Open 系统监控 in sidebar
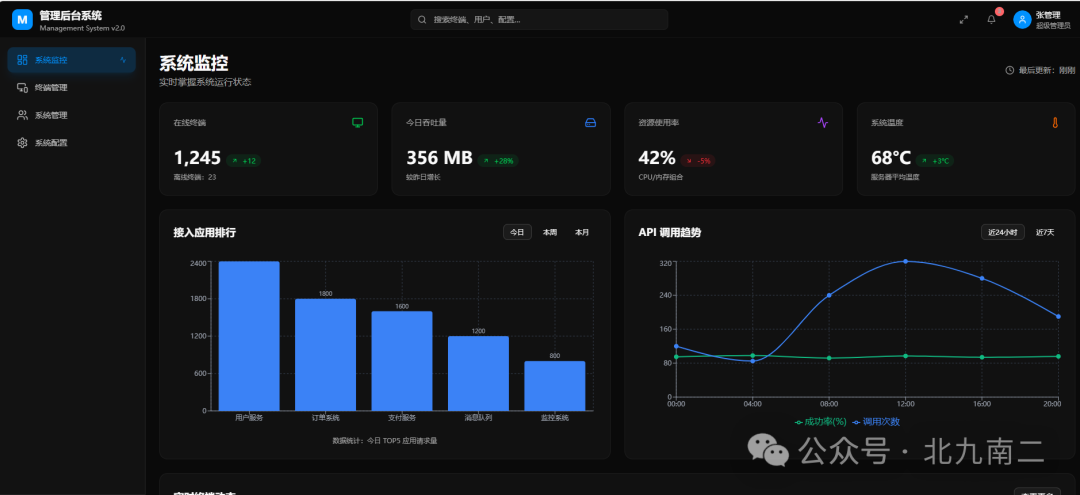1080x495 pixels. [x=72, y=60]
